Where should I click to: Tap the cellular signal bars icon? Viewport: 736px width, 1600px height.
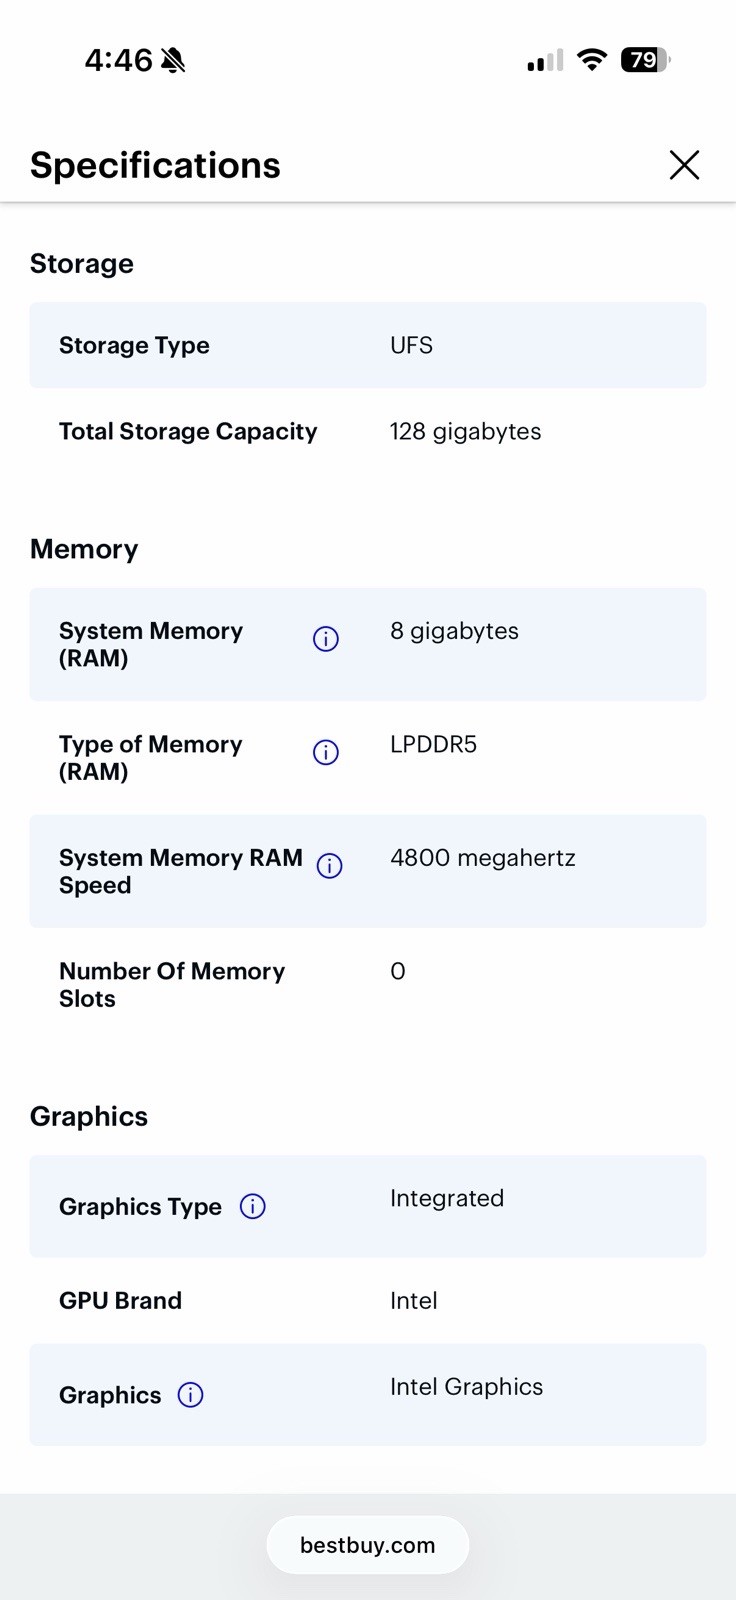[545, 61]
